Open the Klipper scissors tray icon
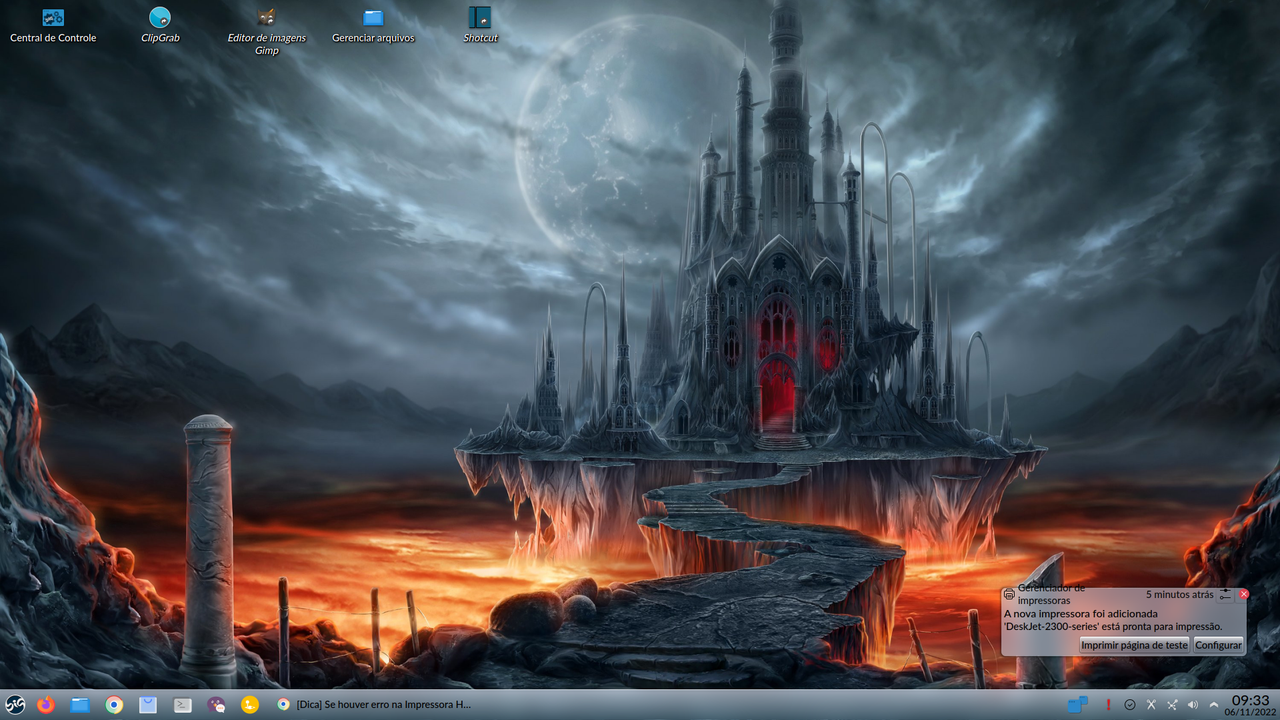This screenshot has width=1280, height=720. (x=1151, y=705)
